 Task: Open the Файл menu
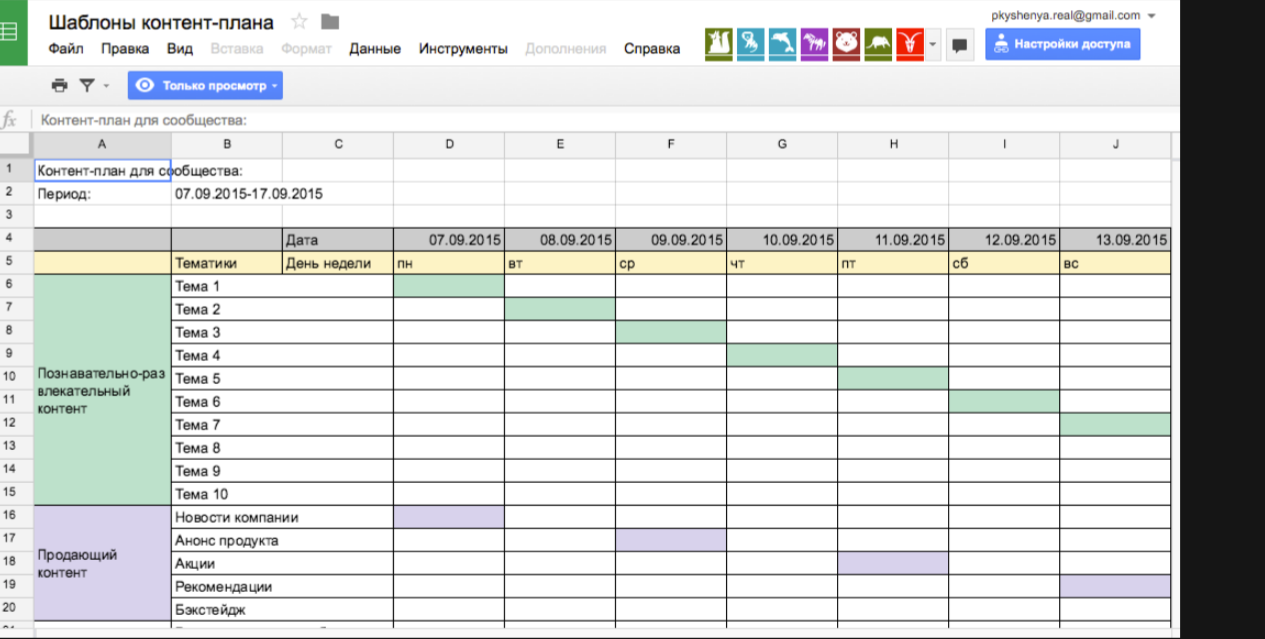click(x=66, y=48)
